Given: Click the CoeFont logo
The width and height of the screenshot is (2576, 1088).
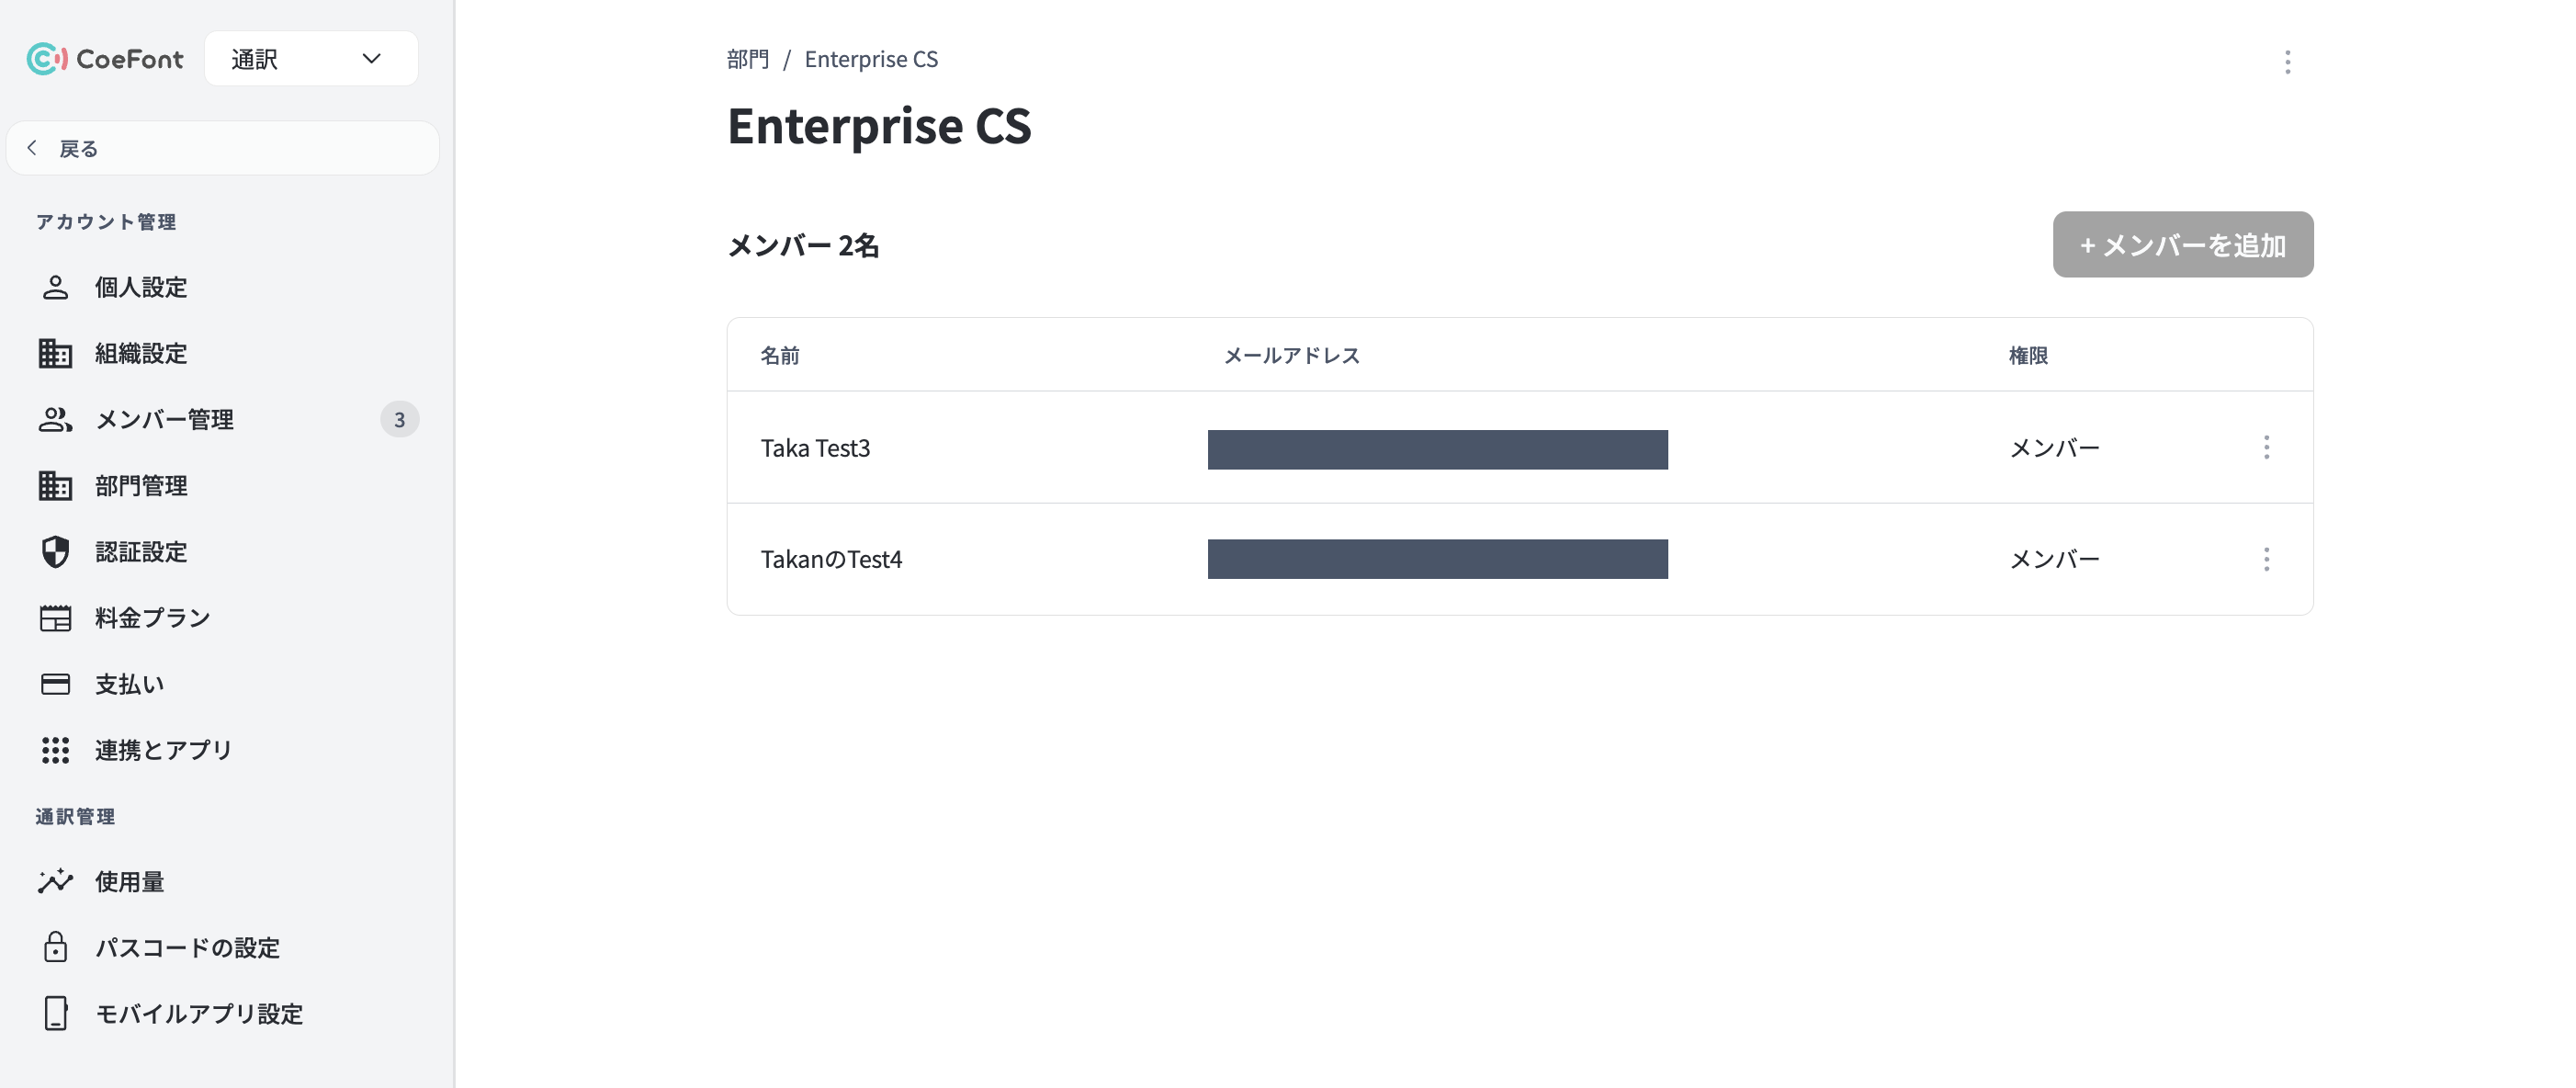Looking at the screenshot, I should 105,59.
